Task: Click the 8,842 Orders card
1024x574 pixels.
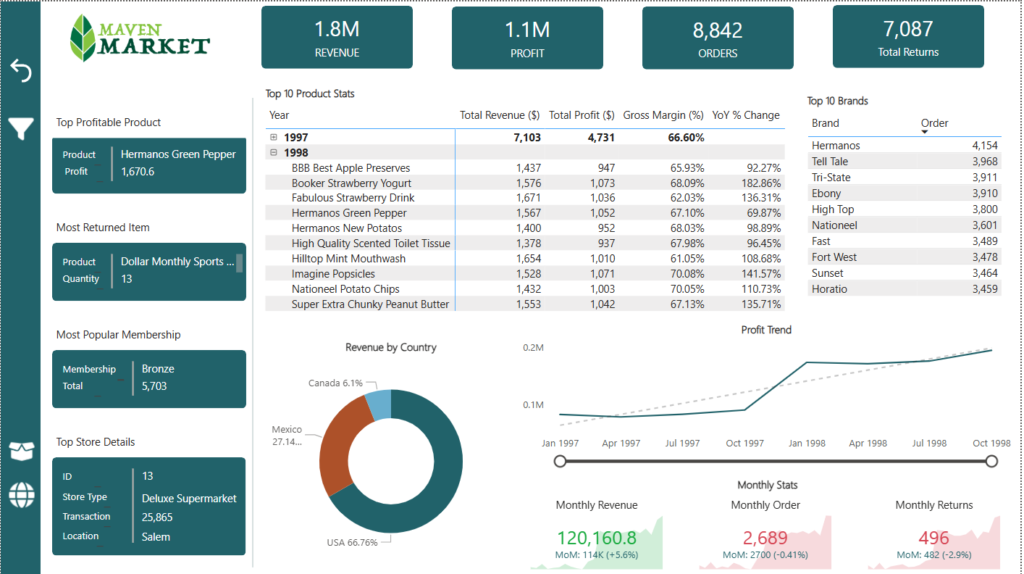Action: (x=718, y=38)
